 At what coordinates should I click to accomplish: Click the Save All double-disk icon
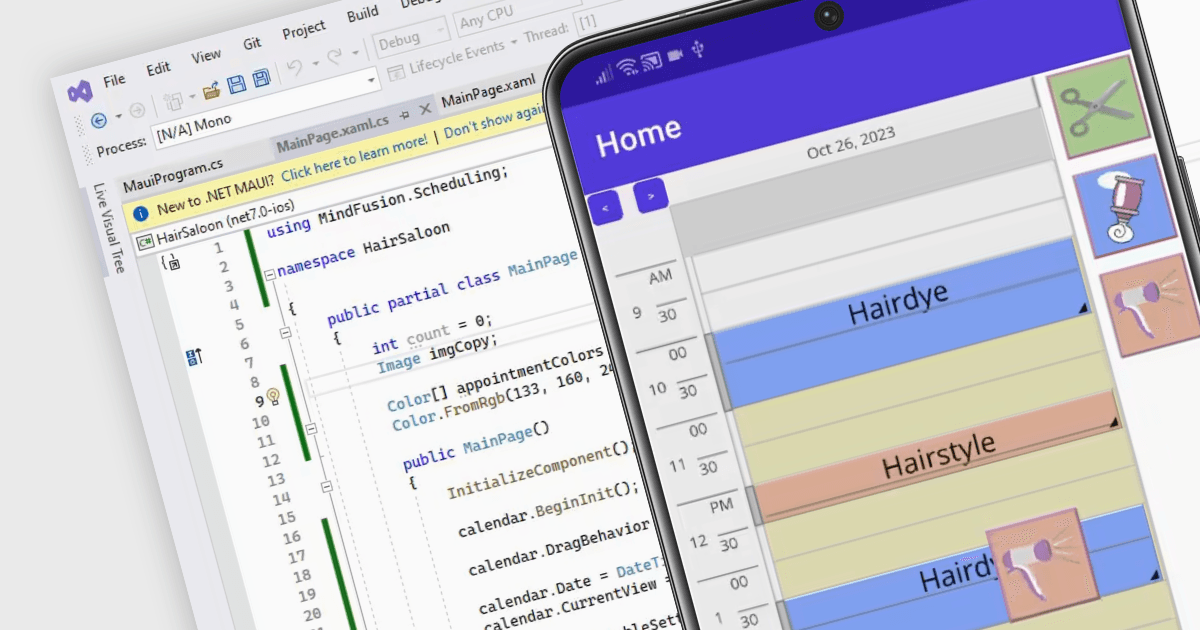click(261, 79)
